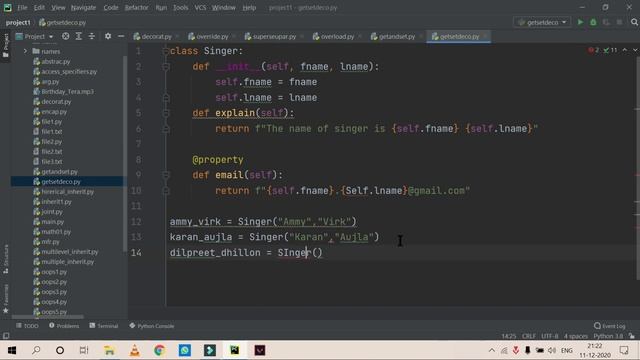Collapse the email method fold marker
The width and height of the screenshot is (640, 360).
(x=166, y=175)
